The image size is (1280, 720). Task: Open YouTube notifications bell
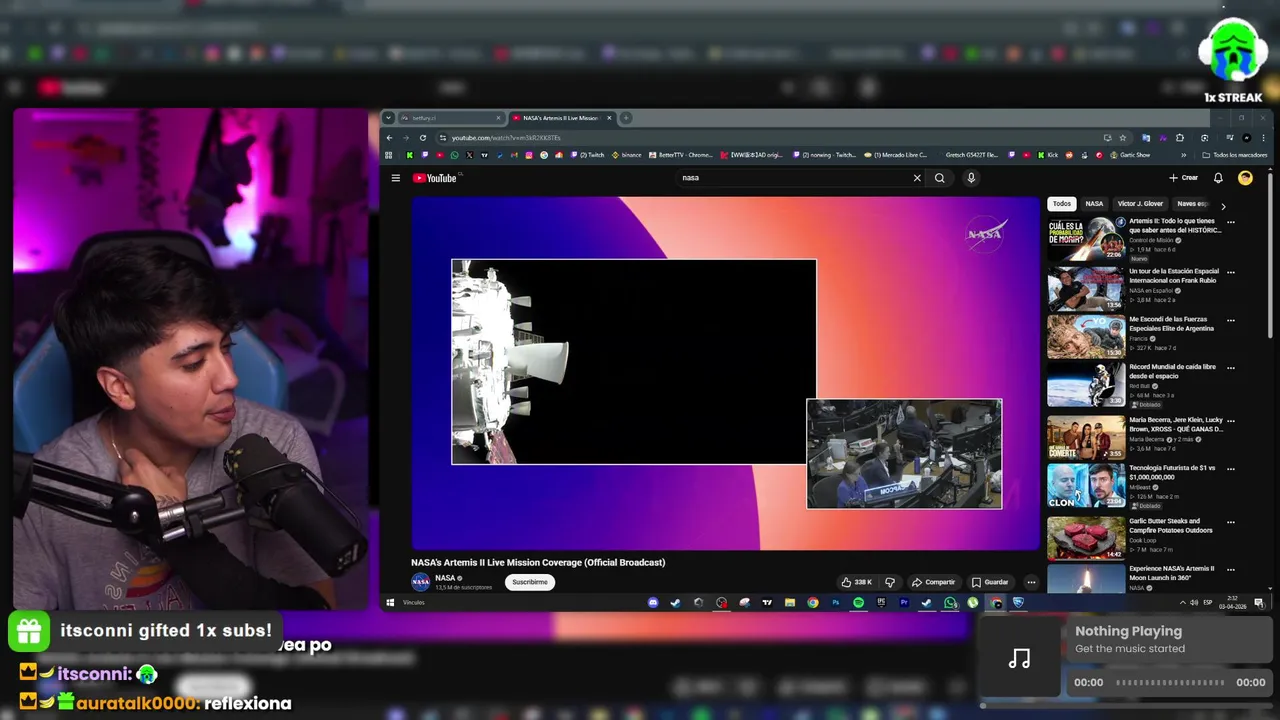coord(1218,178)
